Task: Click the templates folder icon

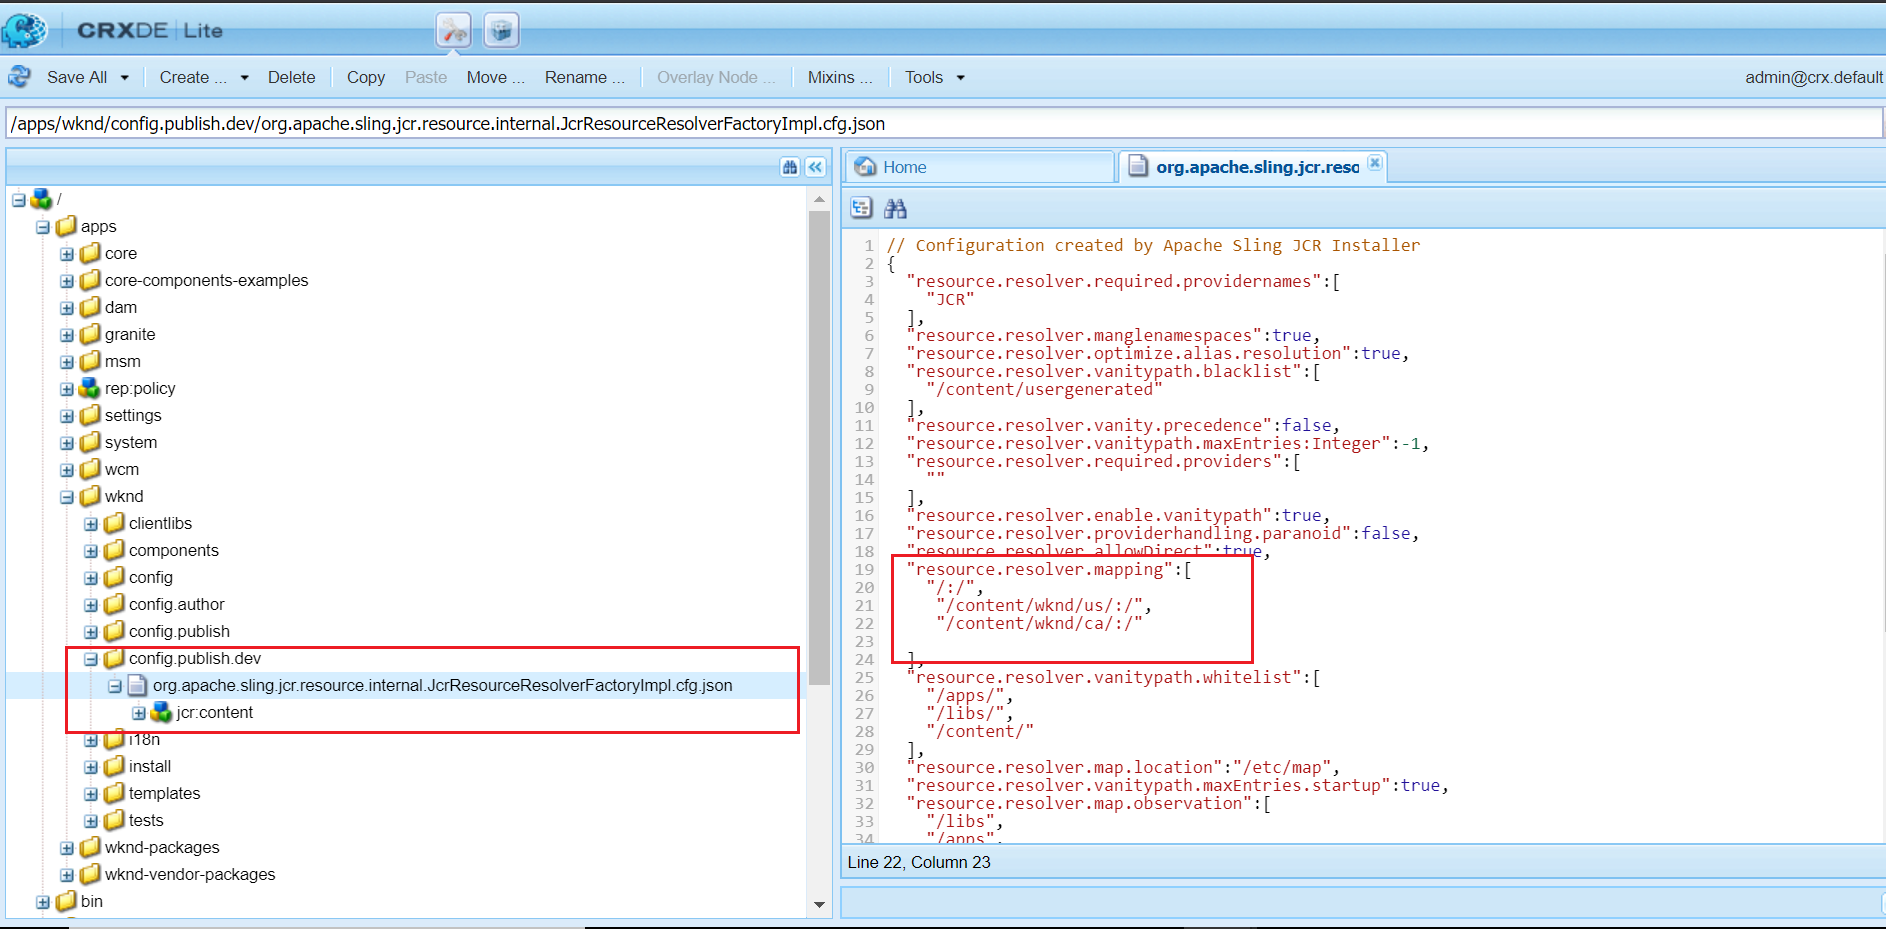Action: point(115,793)
